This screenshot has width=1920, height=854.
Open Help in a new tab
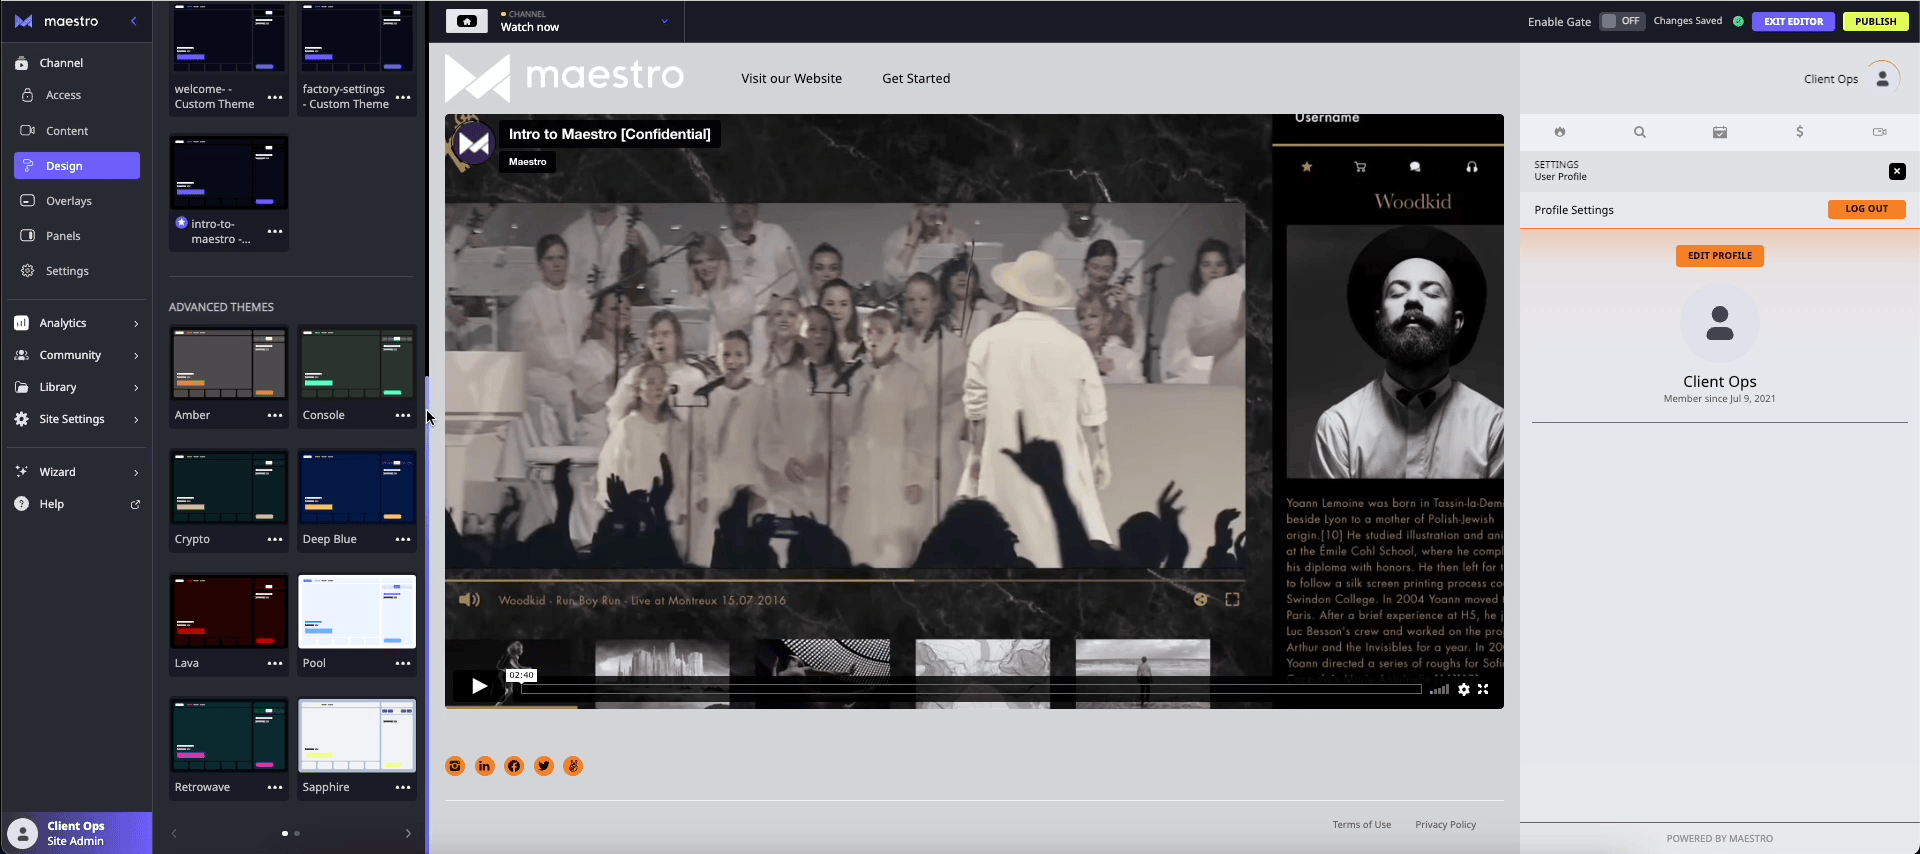tap(77, 504)
